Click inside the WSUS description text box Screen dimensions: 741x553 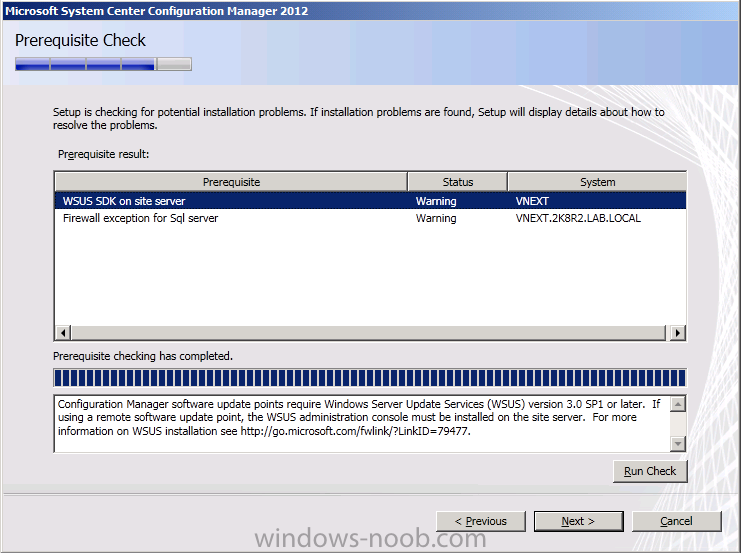362,424
